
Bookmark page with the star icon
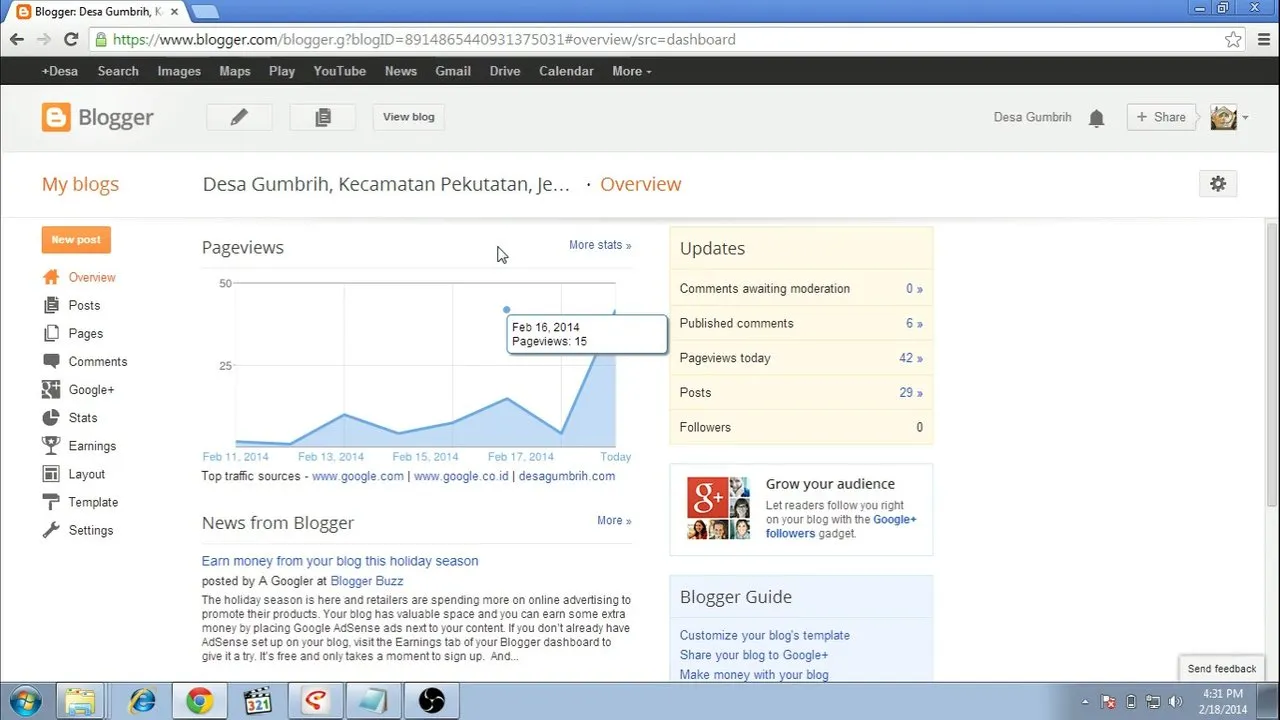click(x=1233, y=40)
